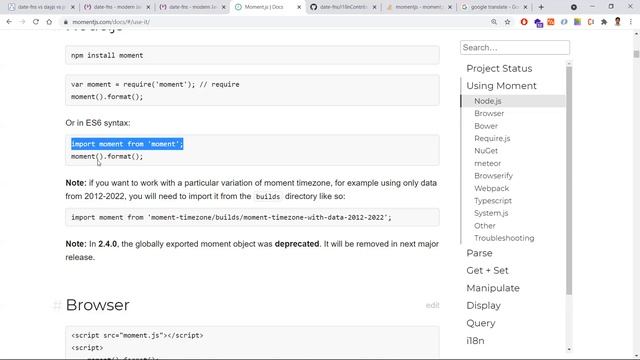
Task: Select Browser in the sidebar list
Action: coord(489,113)
